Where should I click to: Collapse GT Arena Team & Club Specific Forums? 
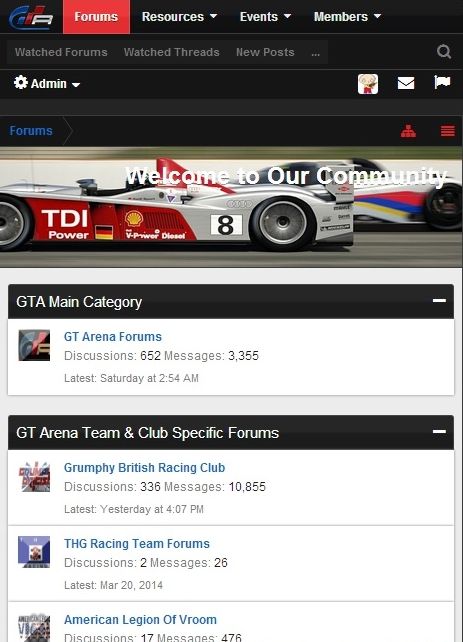pos(439,432)
